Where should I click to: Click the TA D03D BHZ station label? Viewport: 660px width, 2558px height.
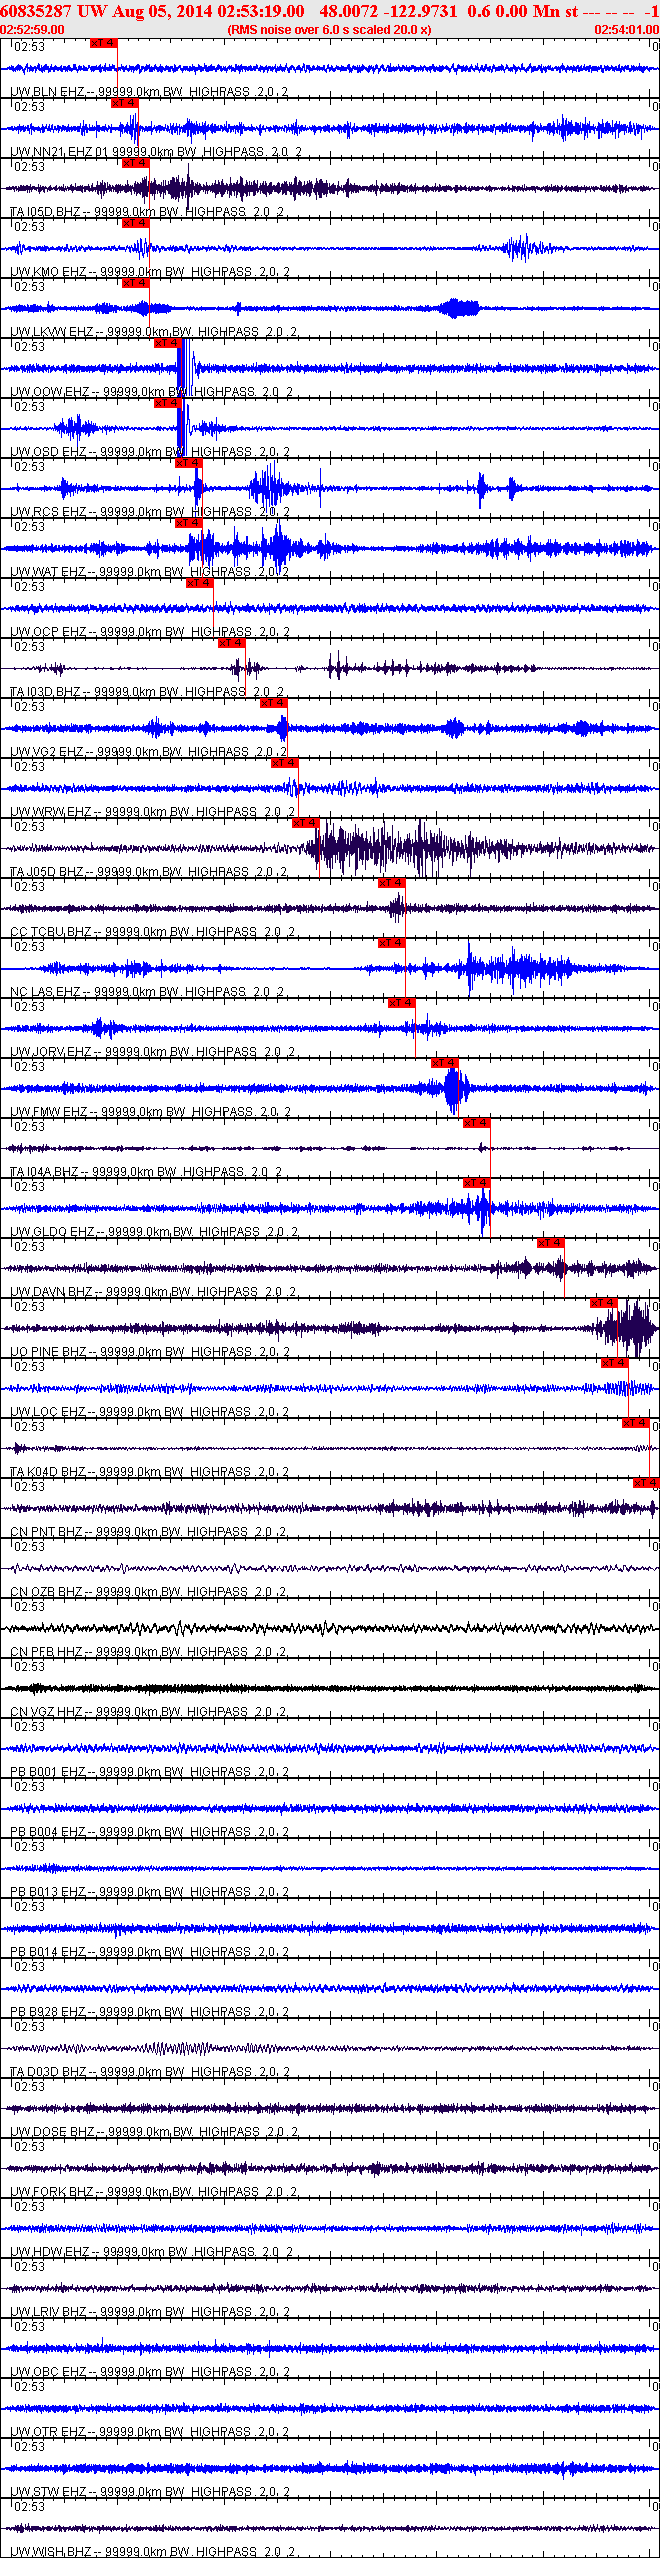click(150, 2072)
